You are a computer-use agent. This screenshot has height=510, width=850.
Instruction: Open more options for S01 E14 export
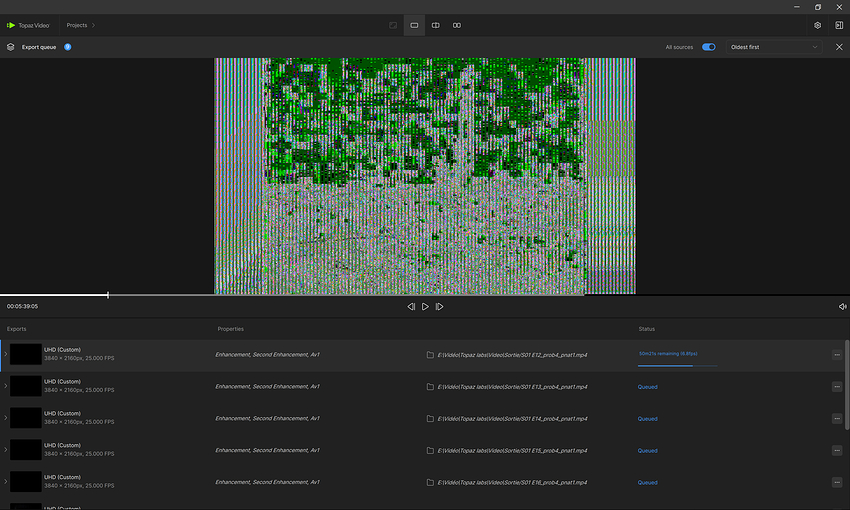pyautogui.click(x=837, y=418)
